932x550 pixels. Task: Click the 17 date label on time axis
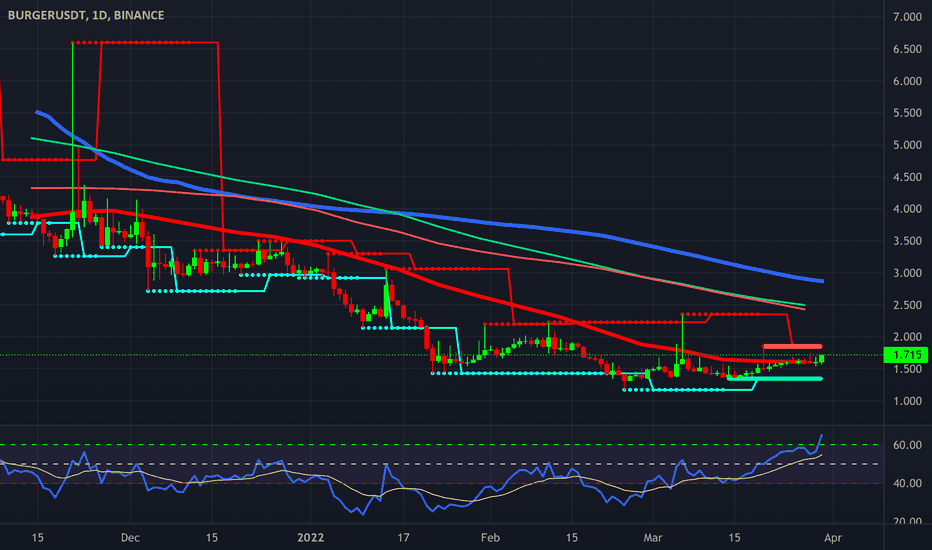[403, 538]
